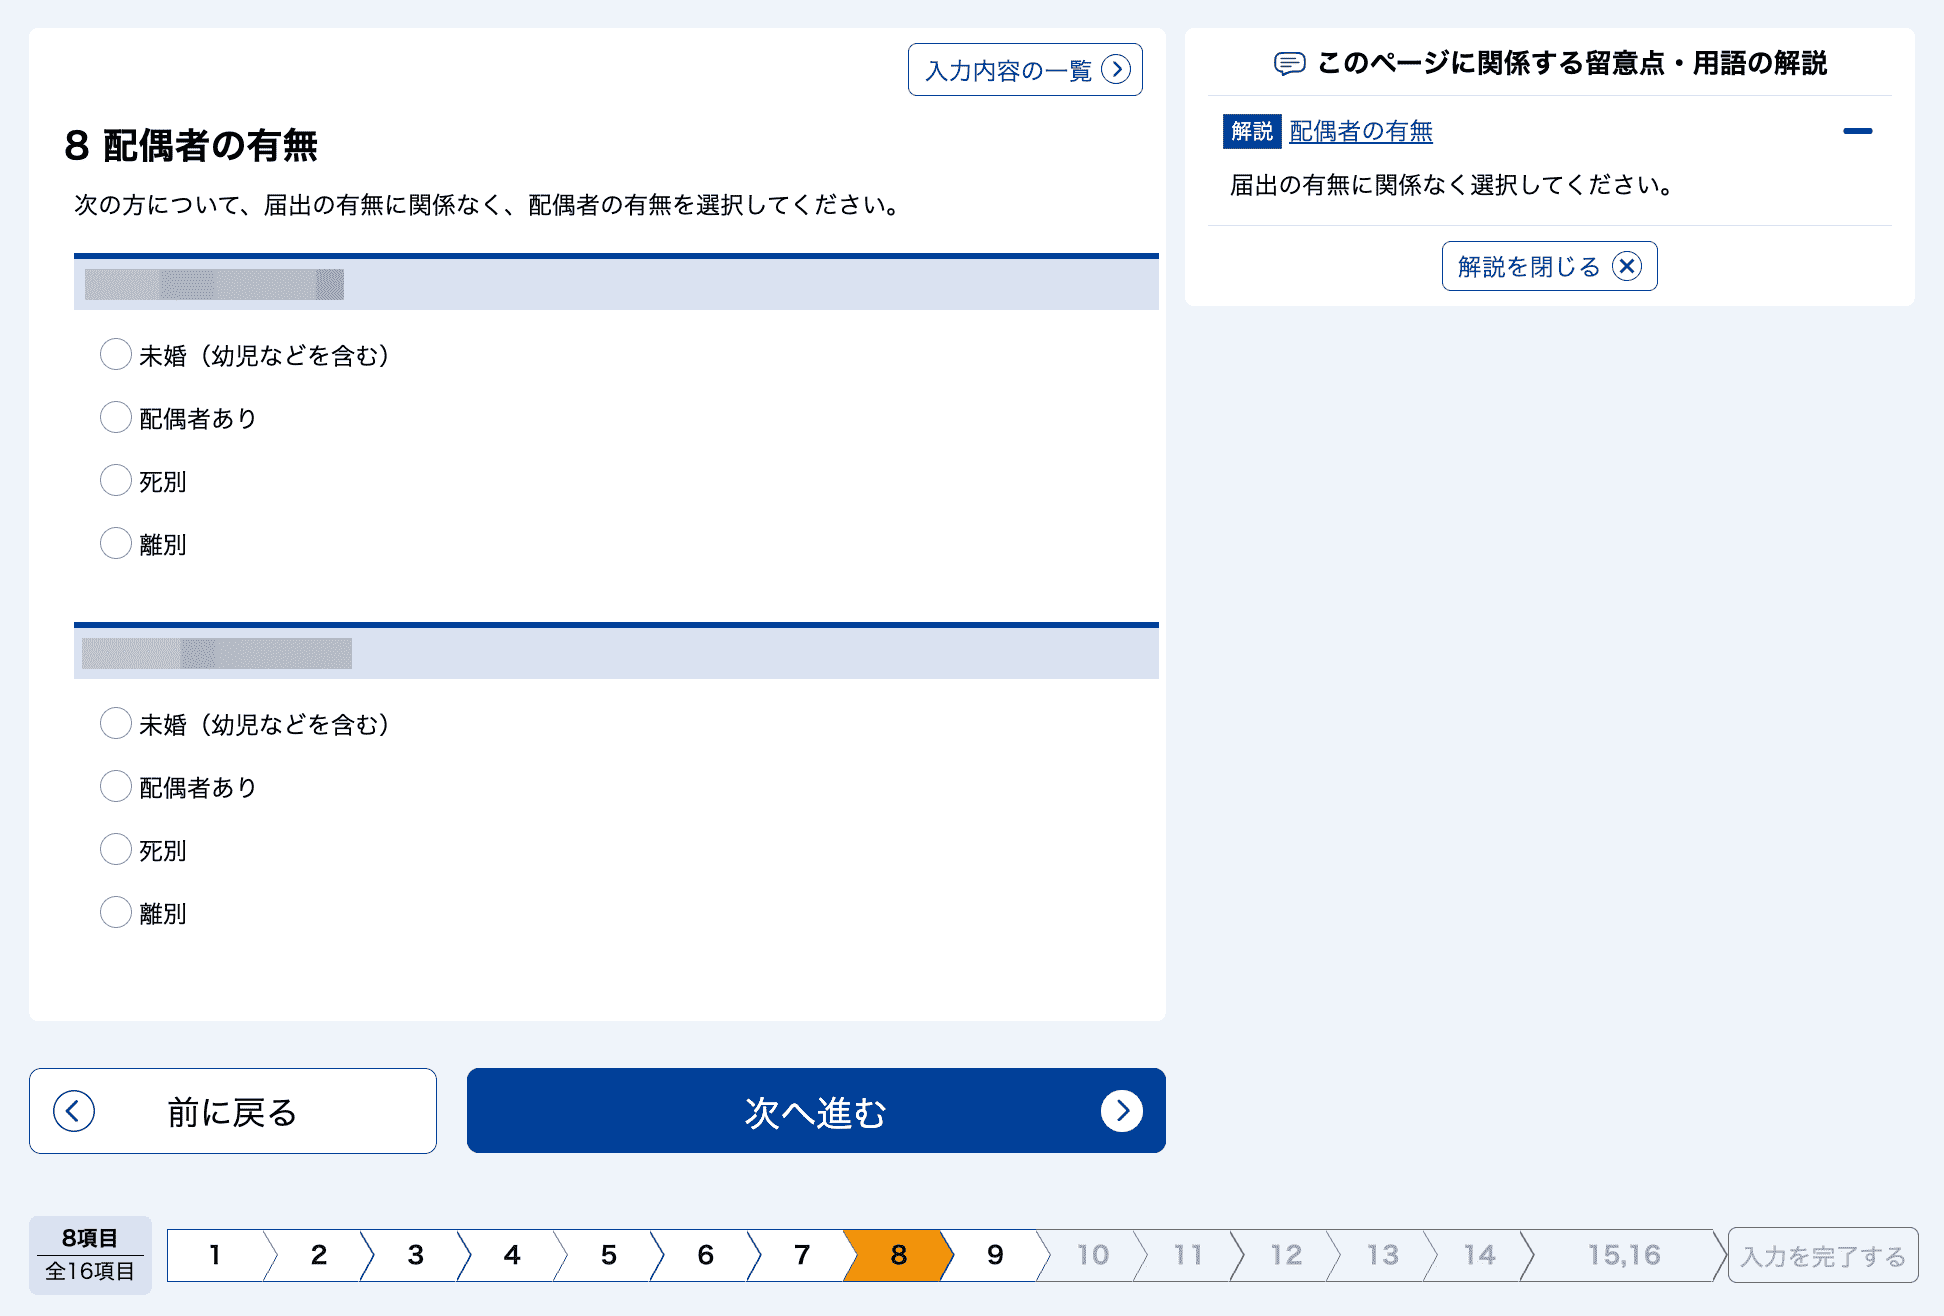Click the blue 解説 badge in the side panel
This screenshot has height=1316, width=1944.
point(1251,130)
